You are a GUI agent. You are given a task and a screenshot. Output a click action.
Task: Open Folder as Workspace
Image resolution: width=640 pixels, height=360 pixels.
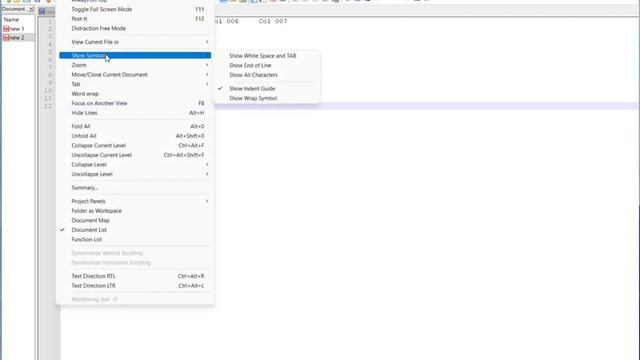coord(135,211)
